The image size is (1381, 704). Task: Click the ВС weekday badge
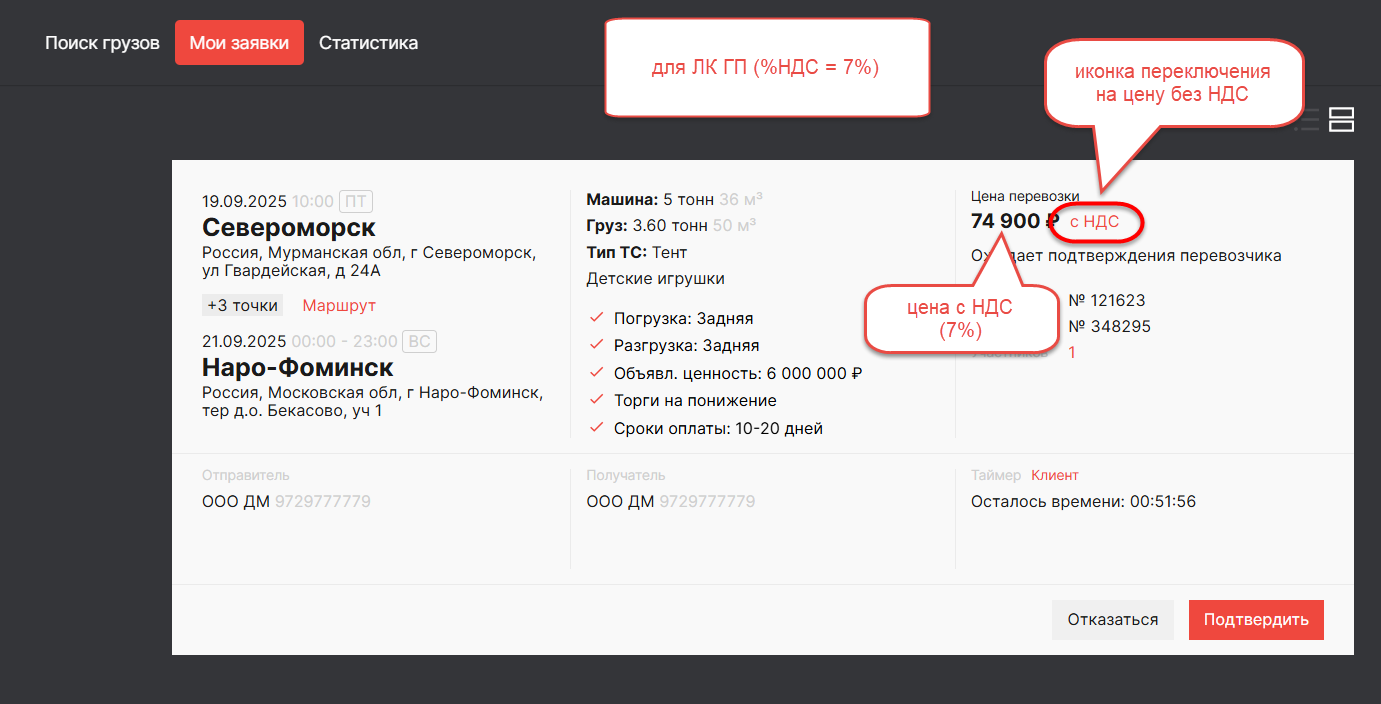pos(419,342)
